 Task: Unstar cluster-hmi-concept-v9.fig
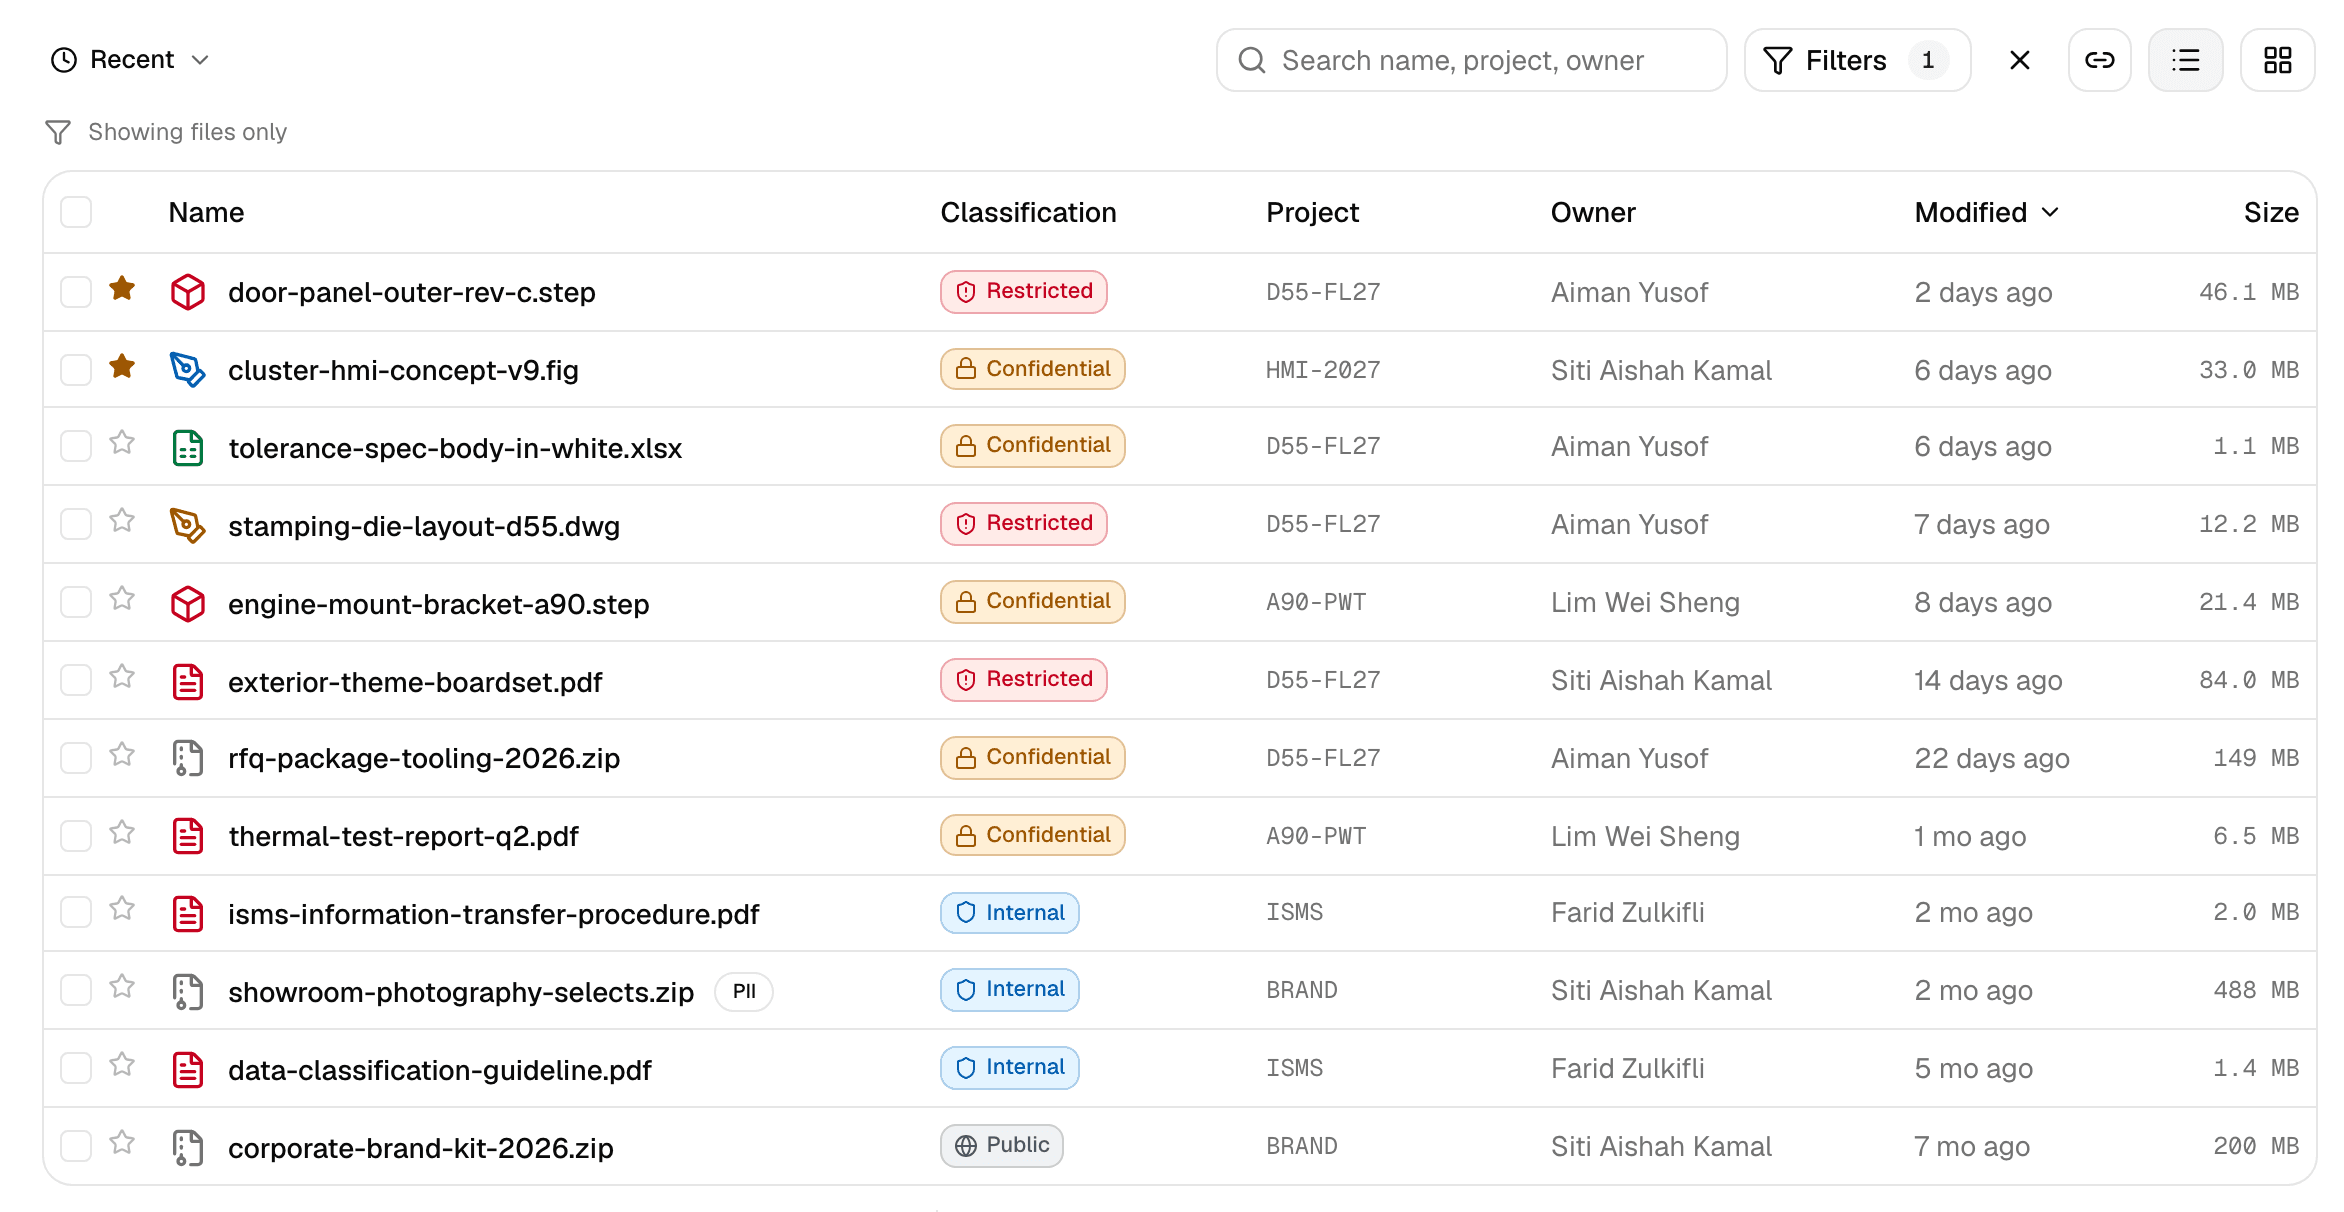click(122, 367)
